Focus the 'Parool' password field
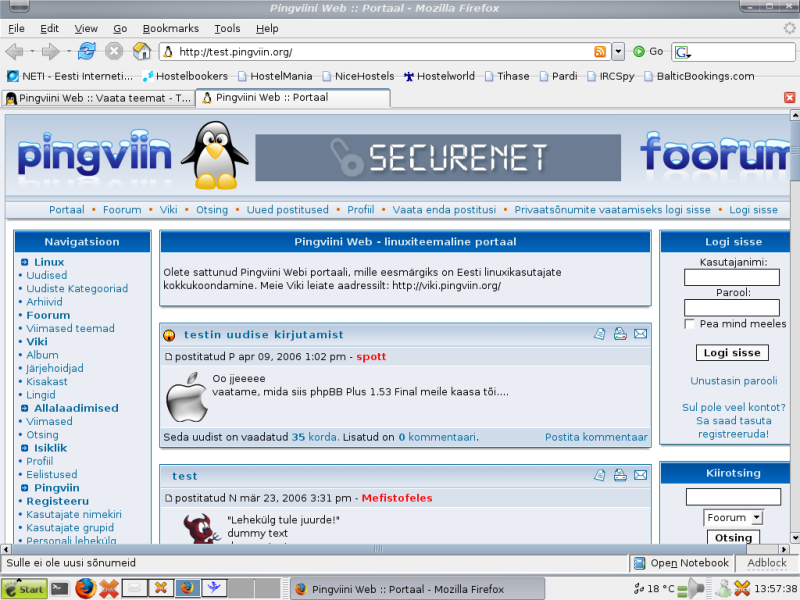The image size is (800, 600). pyautogui.click(x=732, y=308)
